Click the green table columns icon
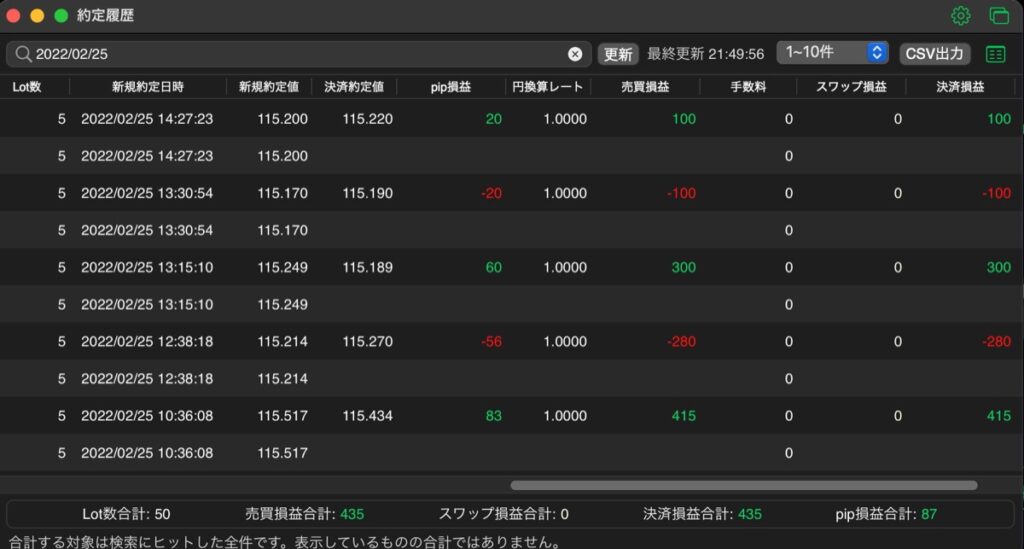 click(995, 54)
